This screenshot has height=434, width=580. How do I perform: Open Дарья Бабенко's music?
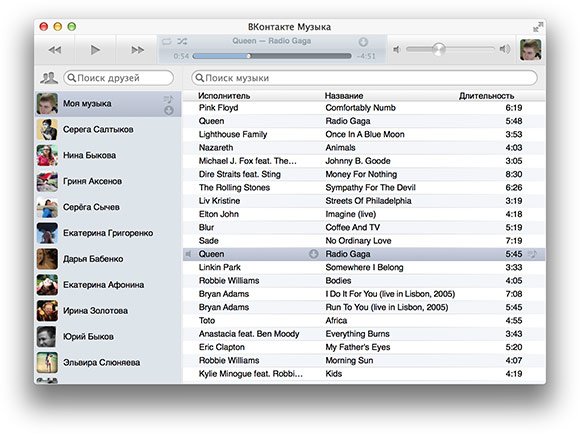pyautogui.click(x=108, y=259)
